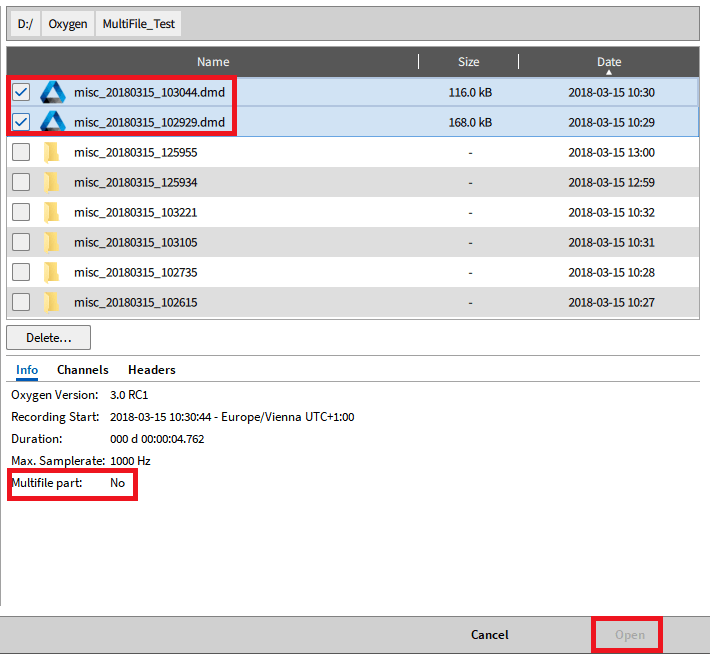Uncheck the misc_20180315_103044.dmd checkbox
This screenshot has width=710, height=654.
(21, 93)
